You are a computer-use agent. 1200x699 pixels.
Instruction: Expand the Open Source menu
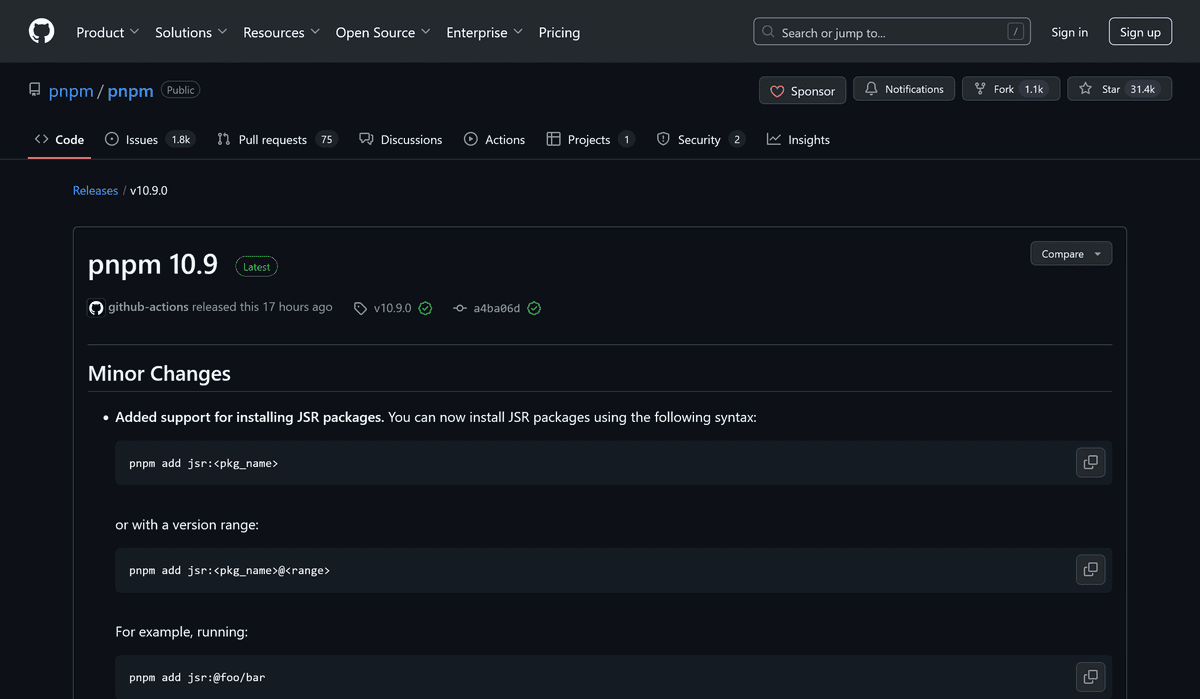383,32
